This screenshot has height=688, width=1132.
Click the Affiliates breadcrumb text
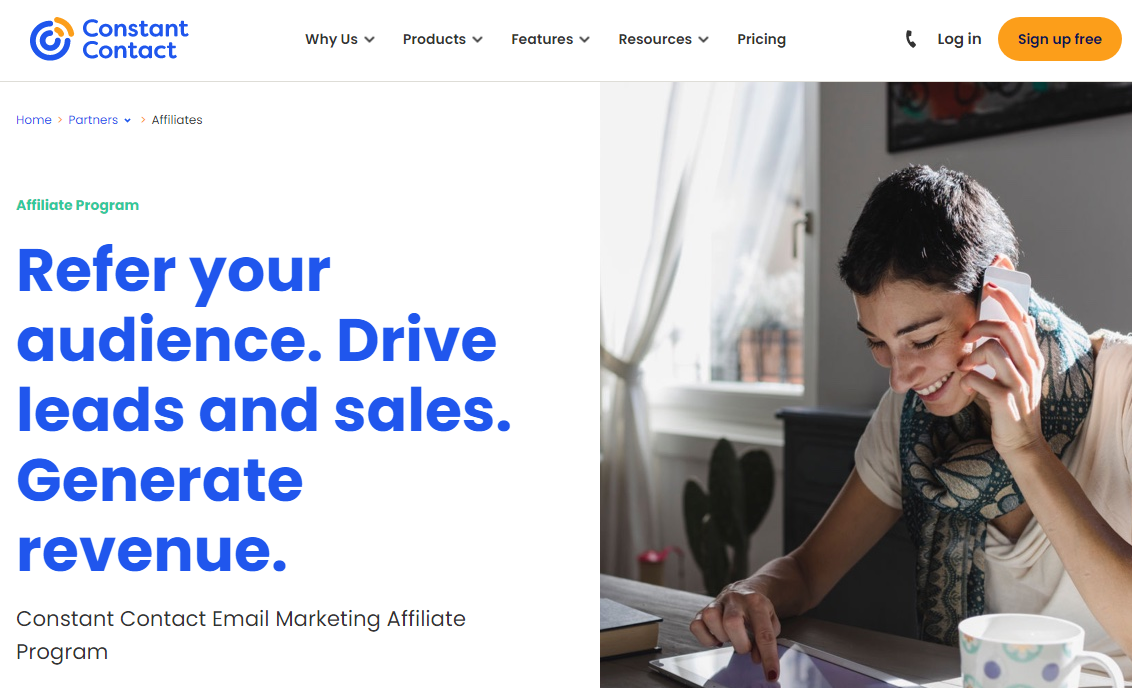pyautogui.click(x=177, y=120)
